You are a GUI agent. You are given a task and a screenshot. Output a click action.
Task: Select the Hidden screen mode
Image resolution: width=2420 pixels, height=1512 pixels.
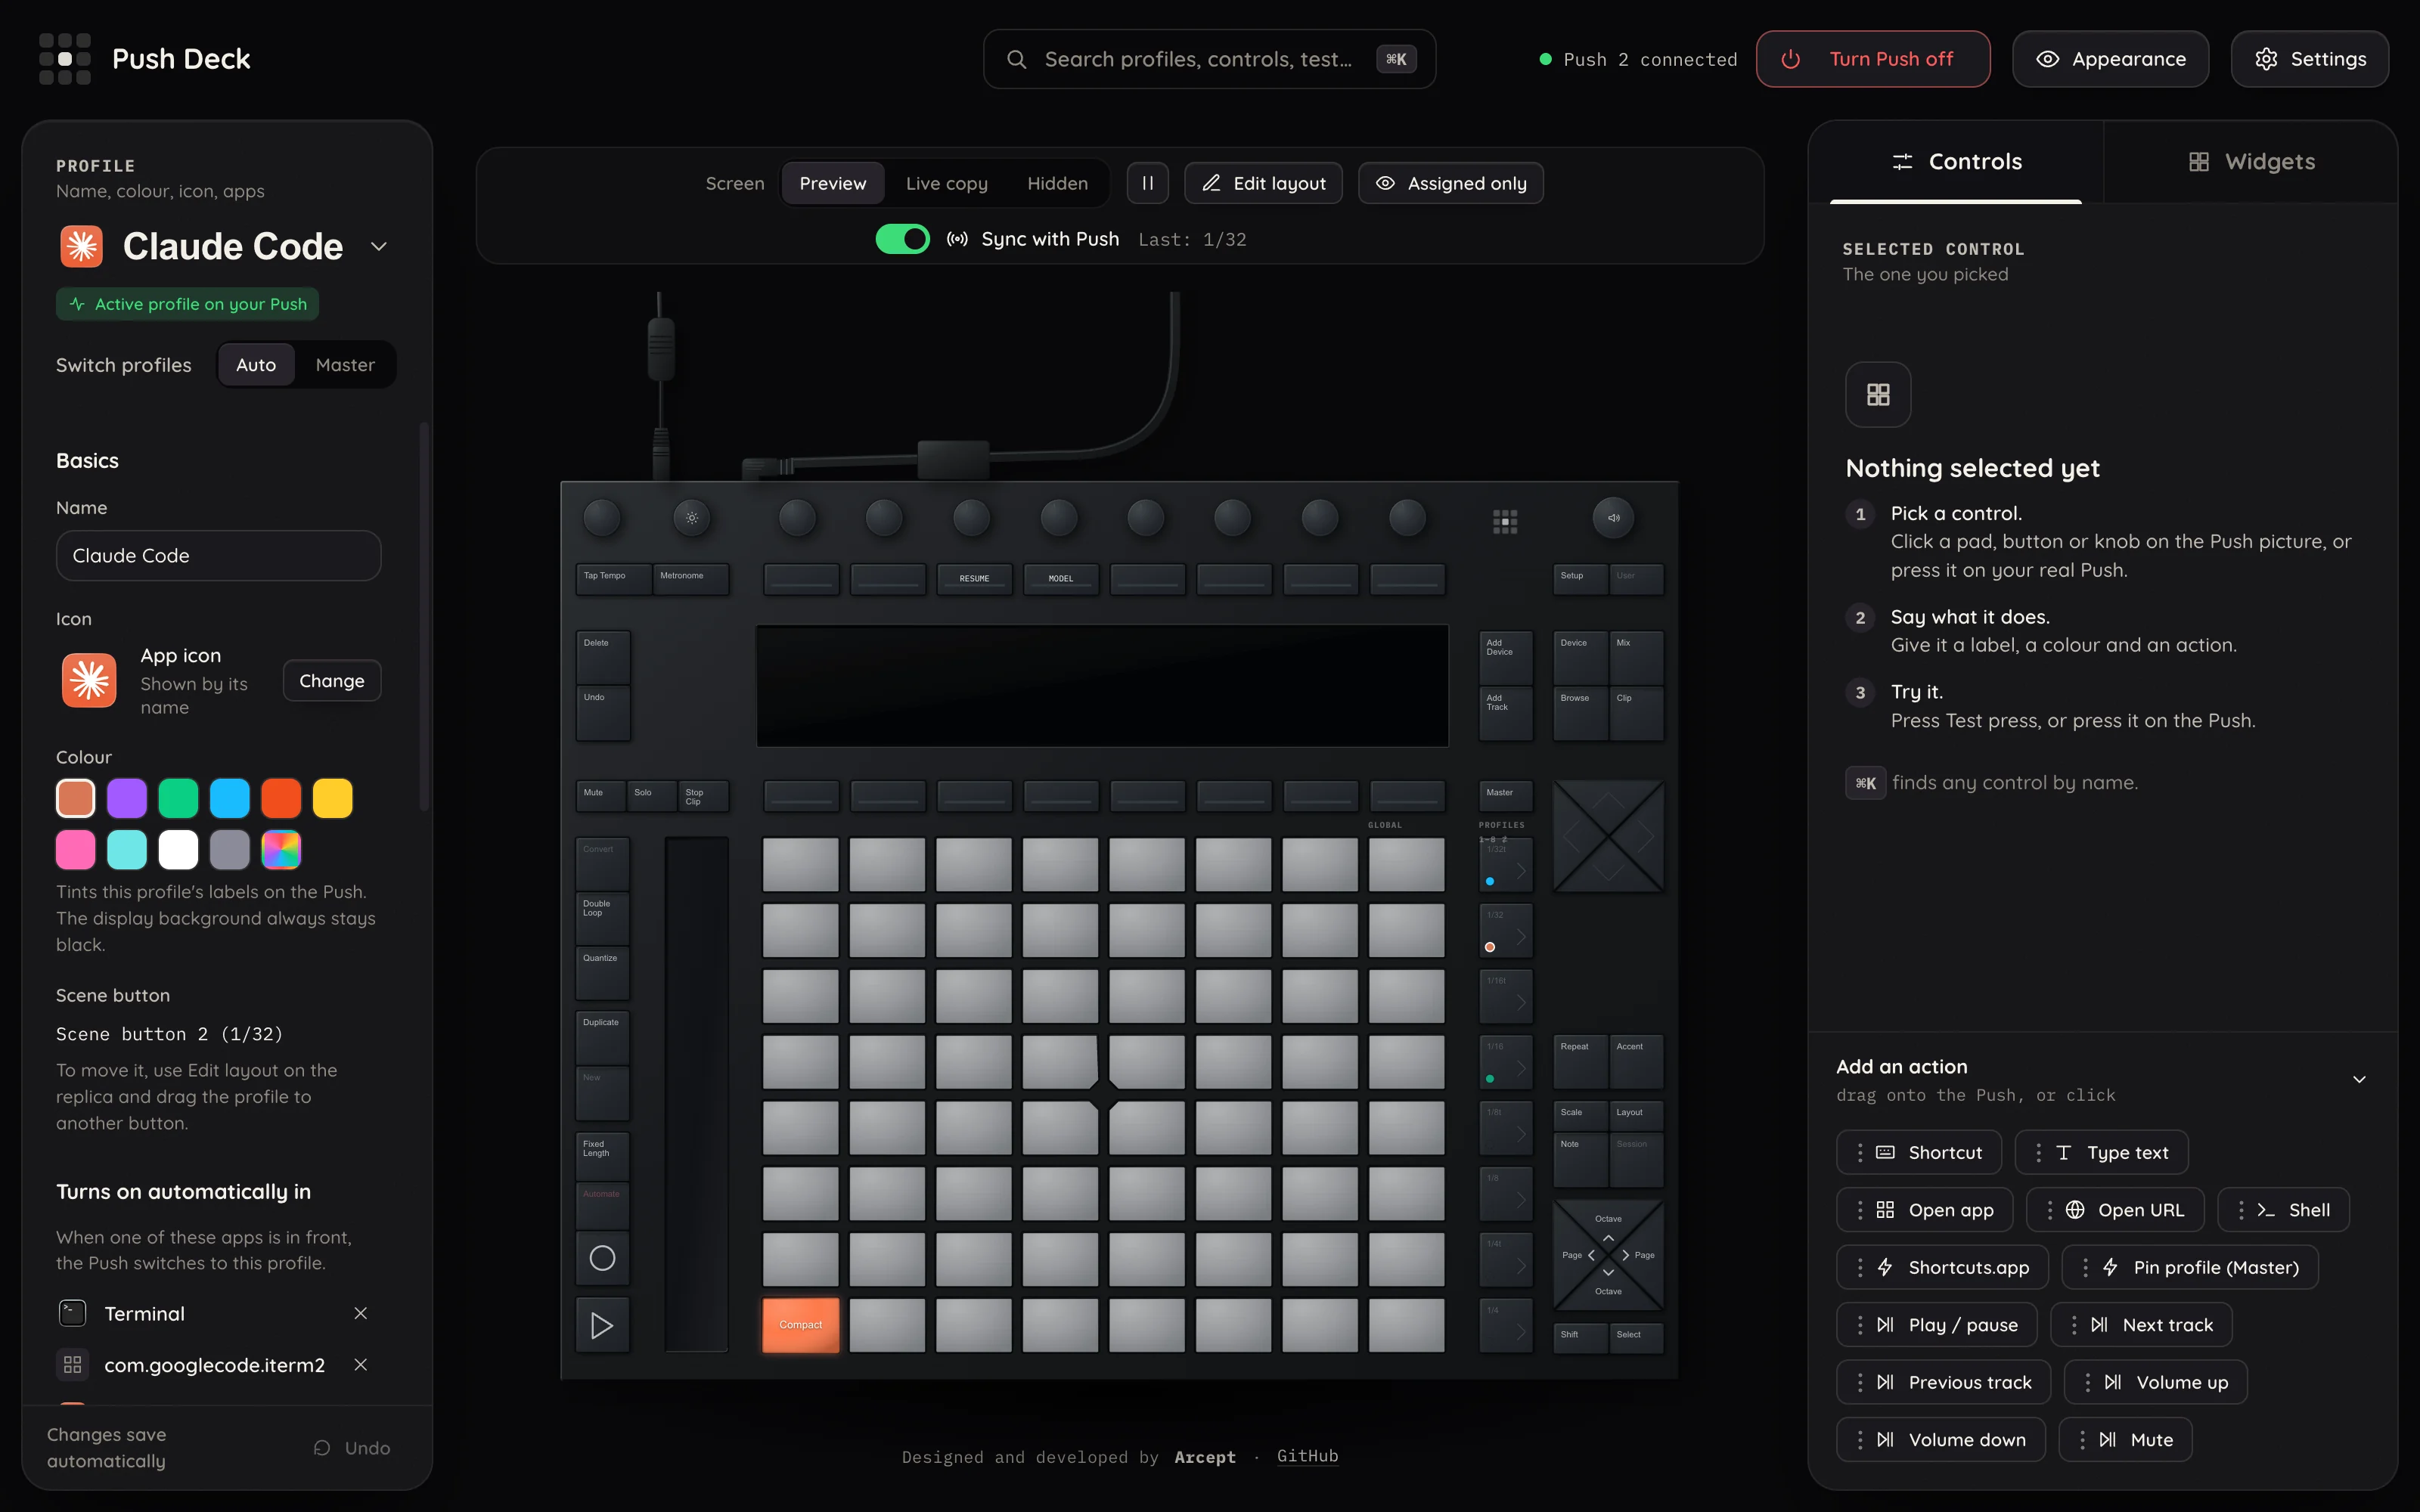click(x=1057, y=183)
